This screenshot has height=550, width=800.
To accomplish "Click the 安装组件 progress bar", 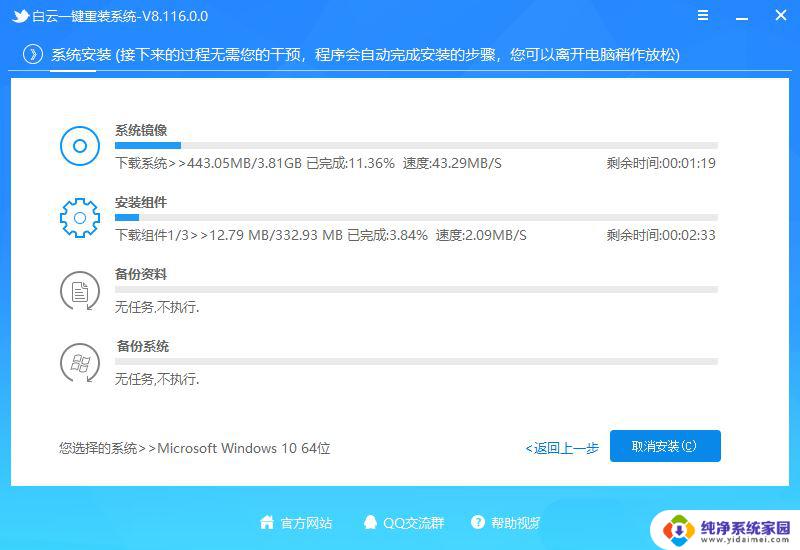I will (416, 217).
